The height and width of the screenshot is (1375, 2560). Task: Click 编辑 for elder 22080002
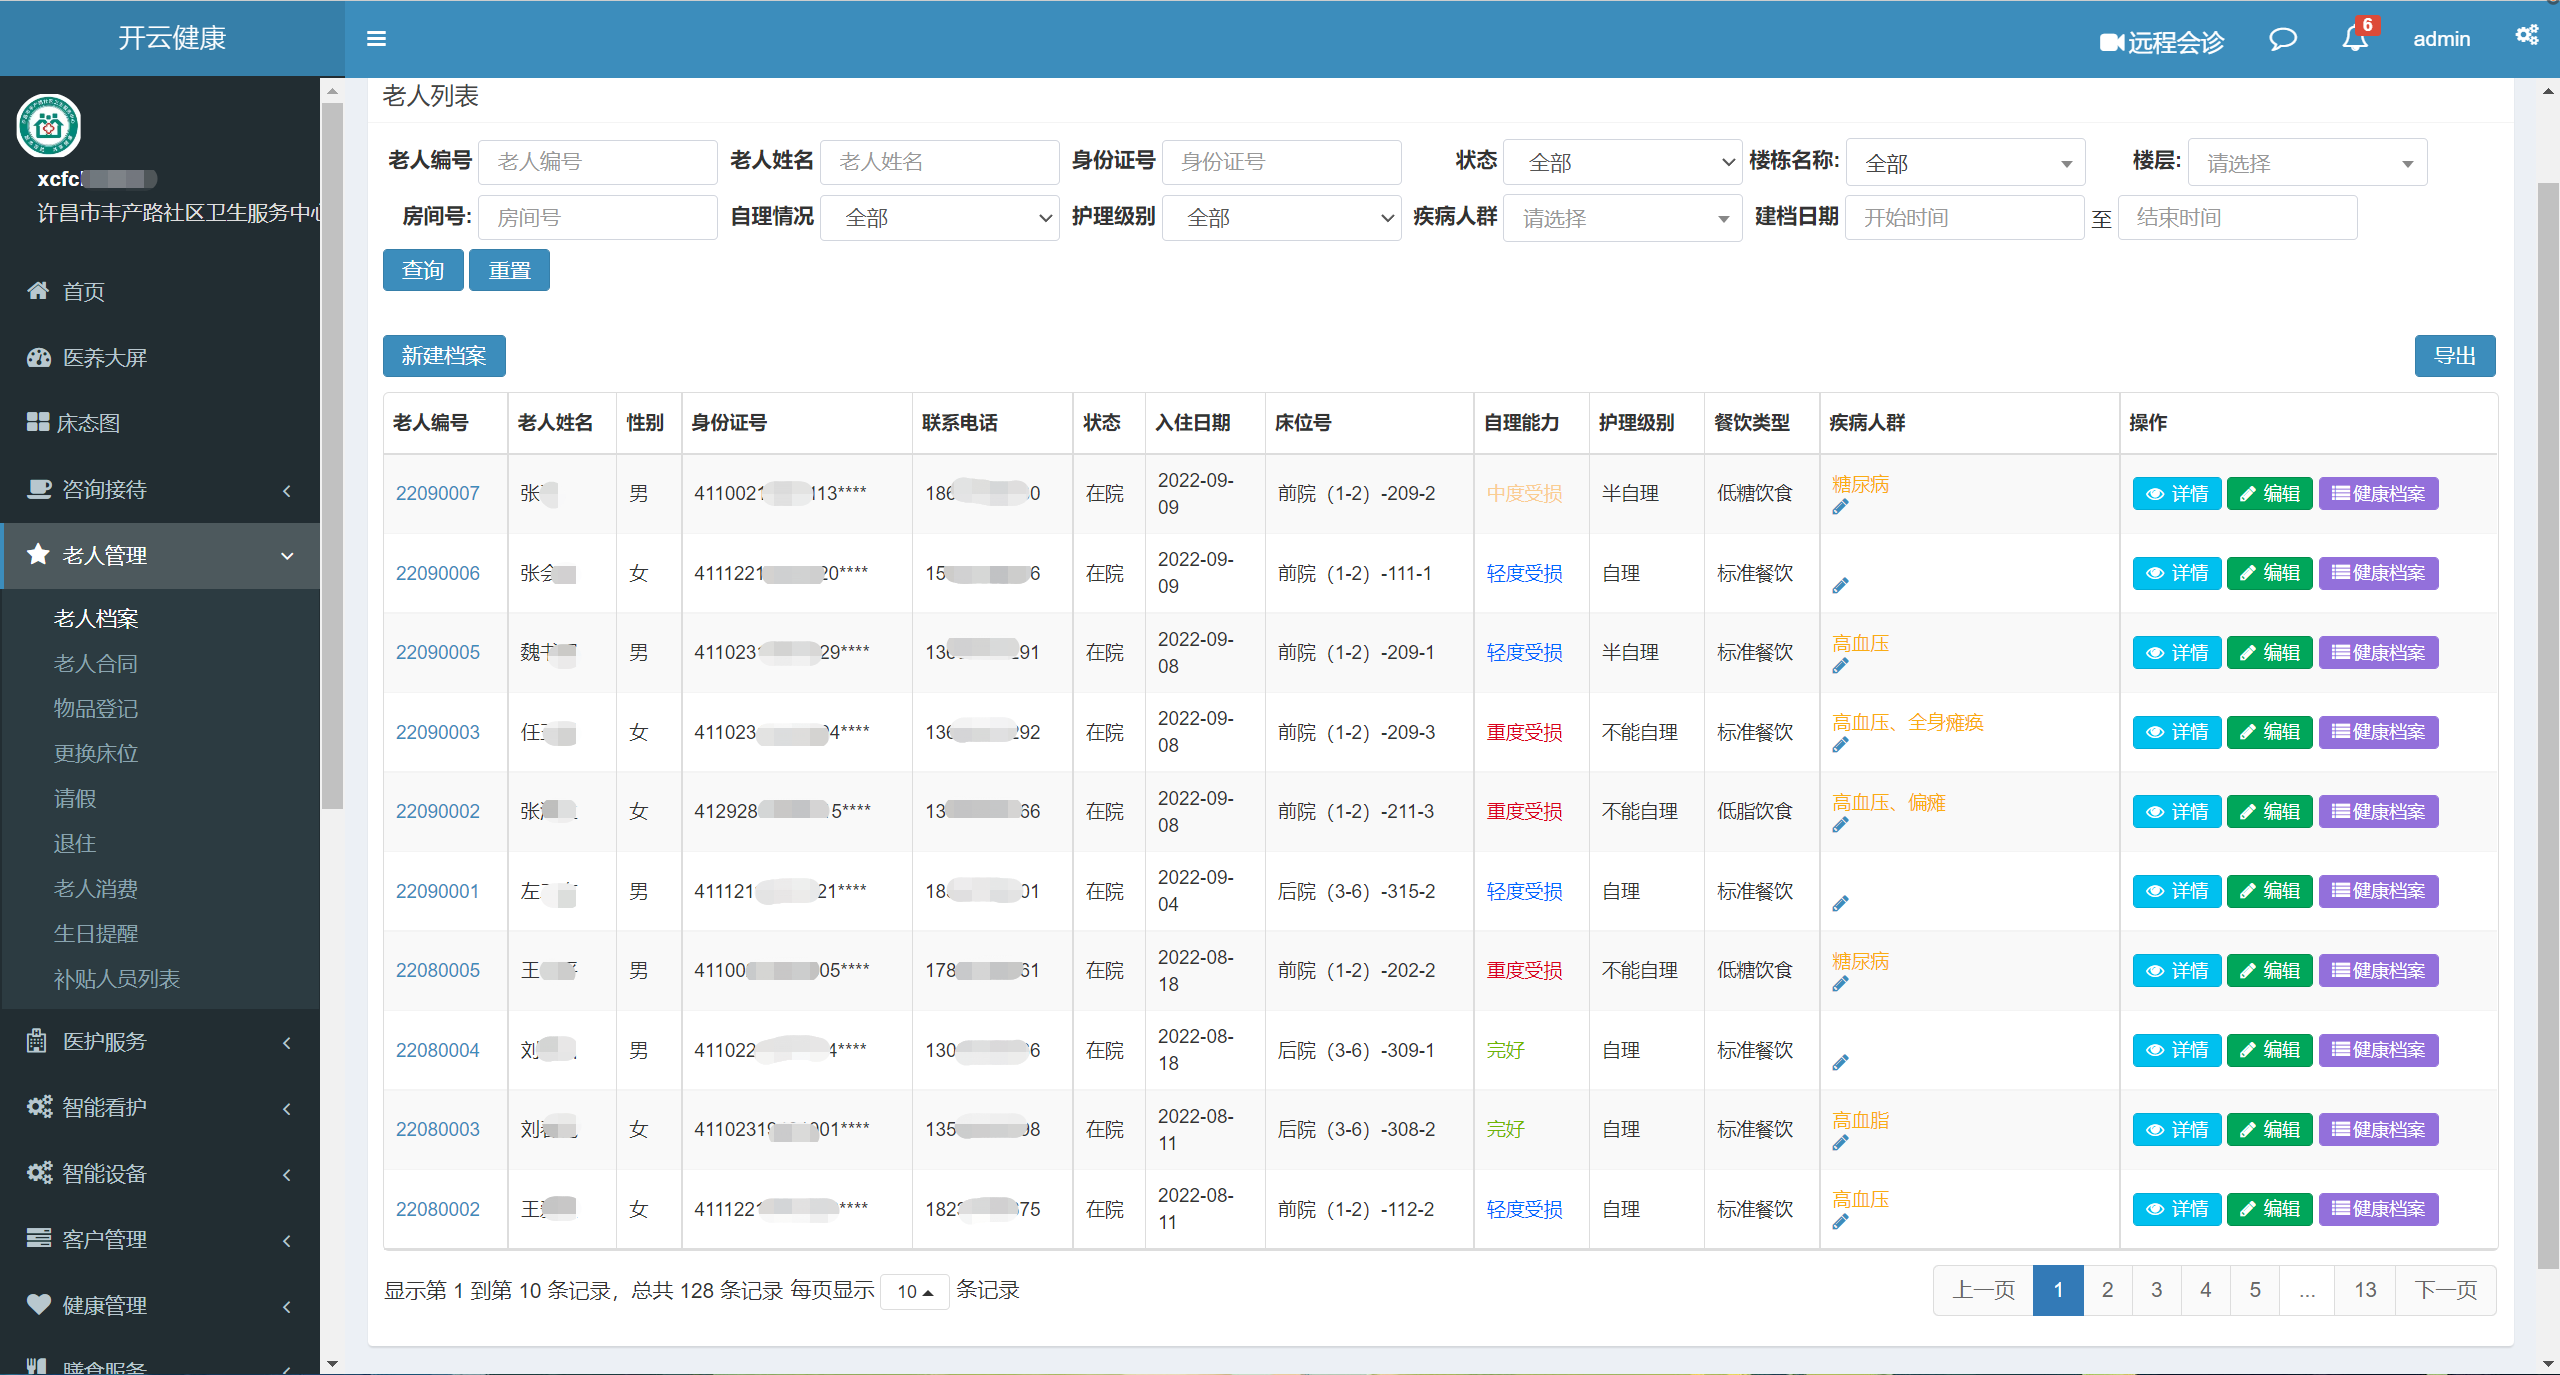pyautogui.click(x=2270, y=1210)
